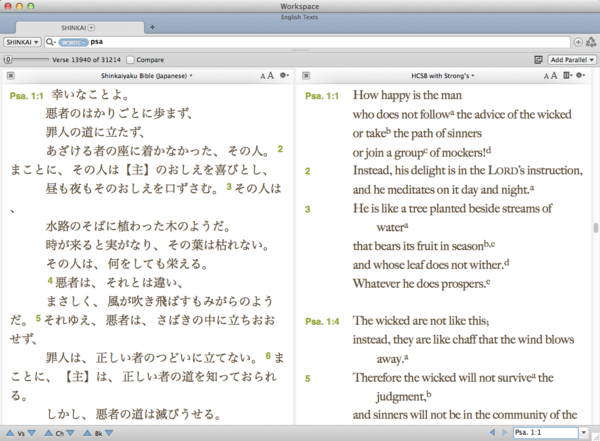Click the plus circle icon beside search

coord(578,42)
